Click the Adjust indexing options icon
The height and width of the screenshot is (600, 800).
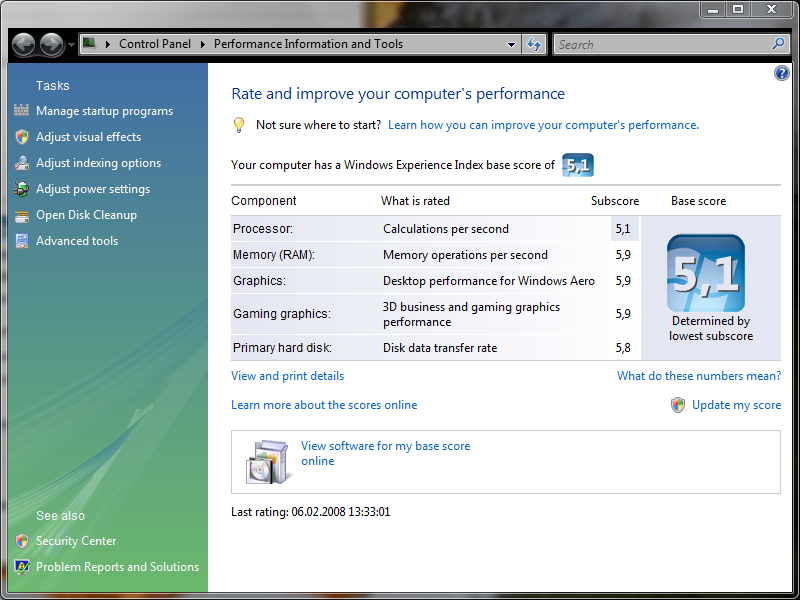pos(21,163)
